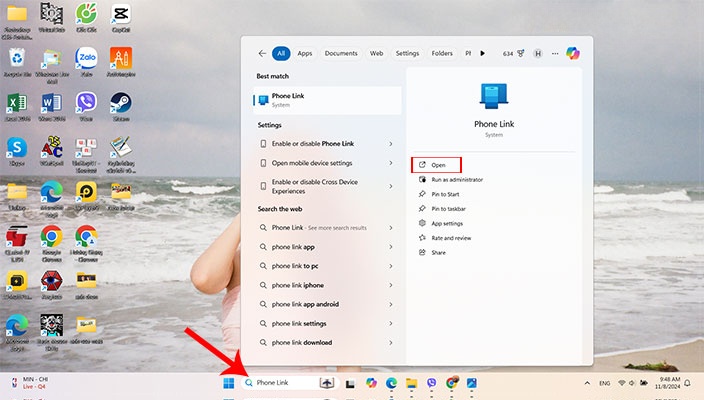This screenshot has width=704, height=400.
Task: Expand 'phone link iphone' suggestion chevron
Action: (391, 285)
